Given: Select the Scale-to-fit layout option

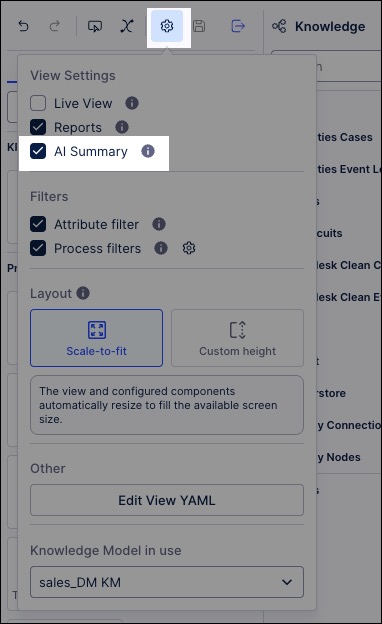Looking at the screenshot, I should pyautogui.click(x=96, y=338).
